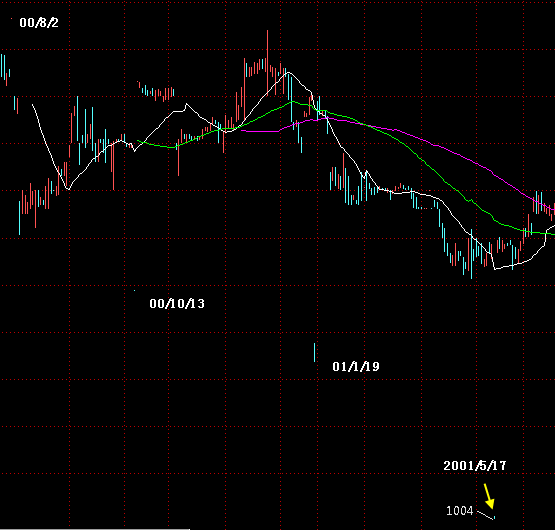The height and width of the screenshot is (530, 555).
Task: Select the lowest cyan candlestick in right trough
Action: [x=471, y=254]
